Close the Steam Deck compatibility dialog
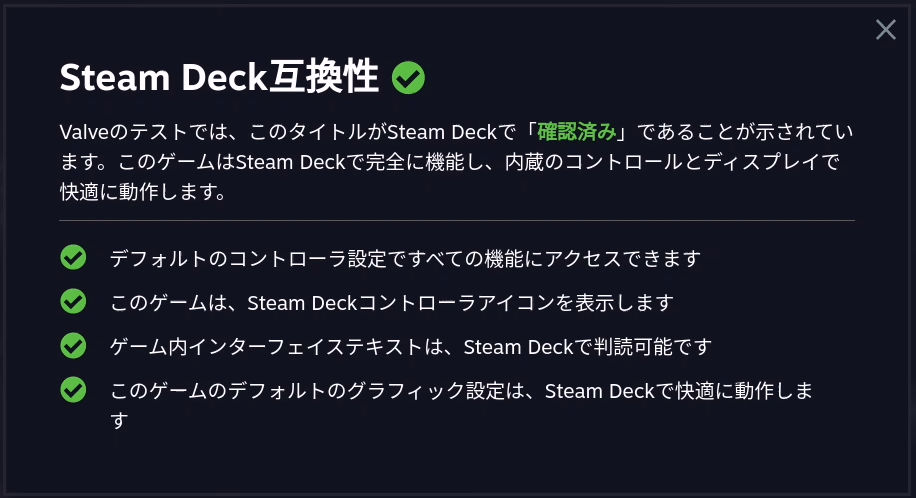The width and height of the screenshot is (916, 498). 886,29
